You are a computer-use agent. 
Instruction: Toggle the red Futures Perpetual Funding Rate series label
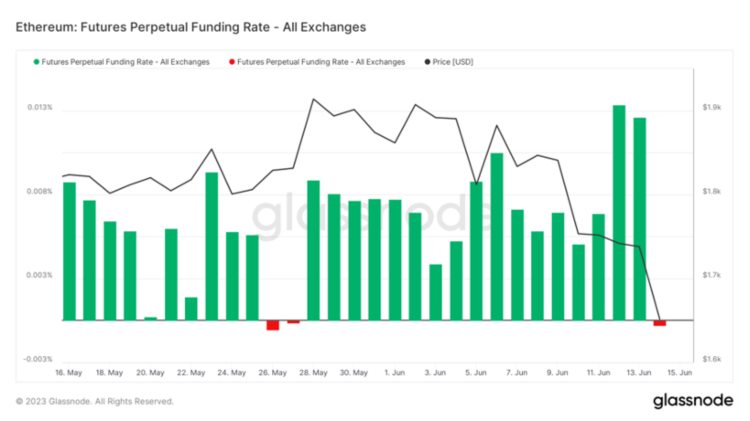click(321, 62)
